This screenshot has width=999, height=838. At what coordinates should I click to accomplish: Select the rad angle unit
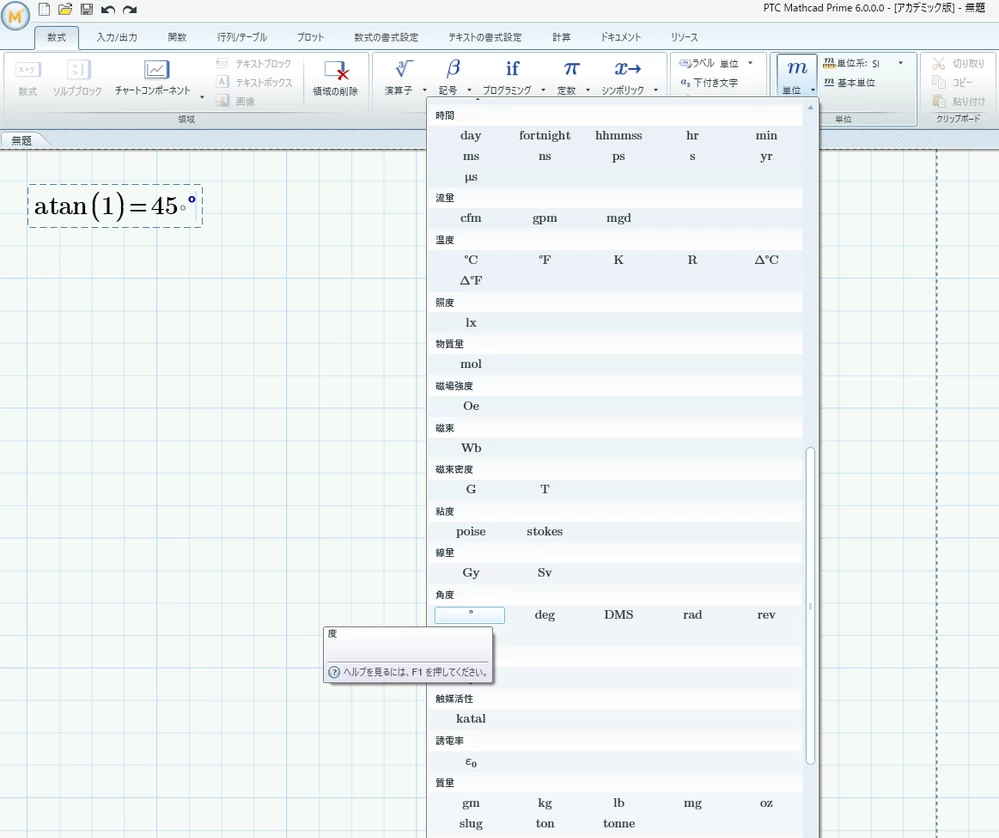point(693,615)
